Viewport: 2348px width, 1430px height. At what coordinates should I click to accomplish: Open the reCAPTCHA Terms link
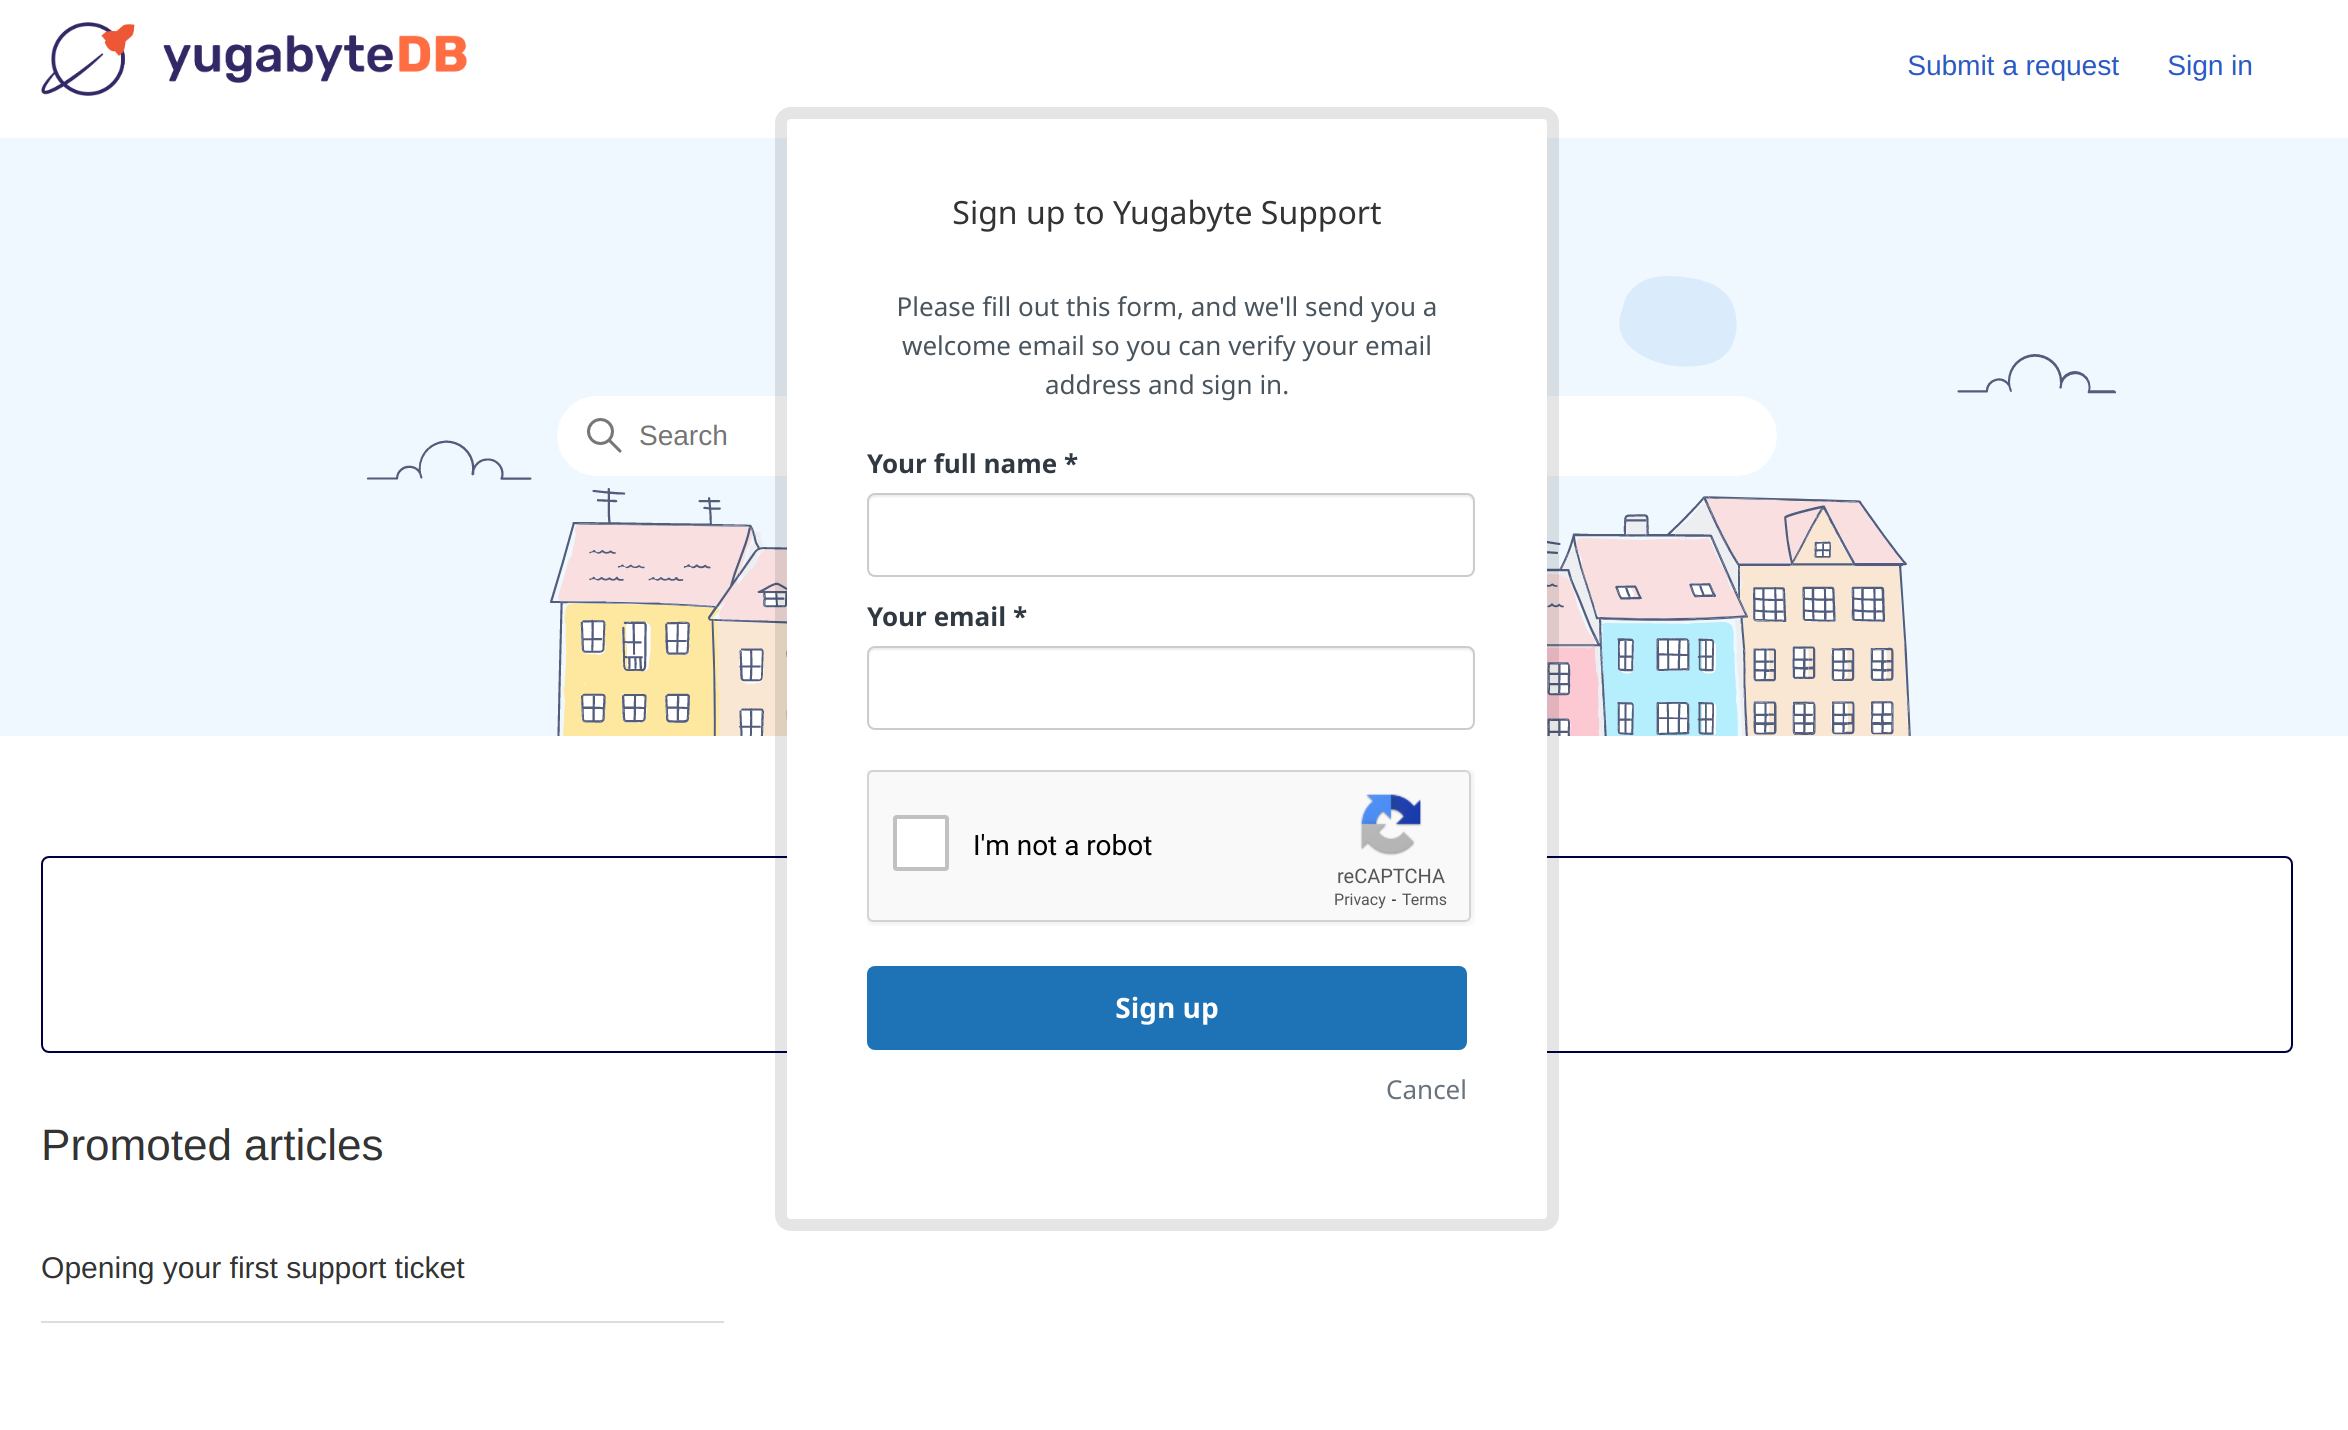[1424, 900]
